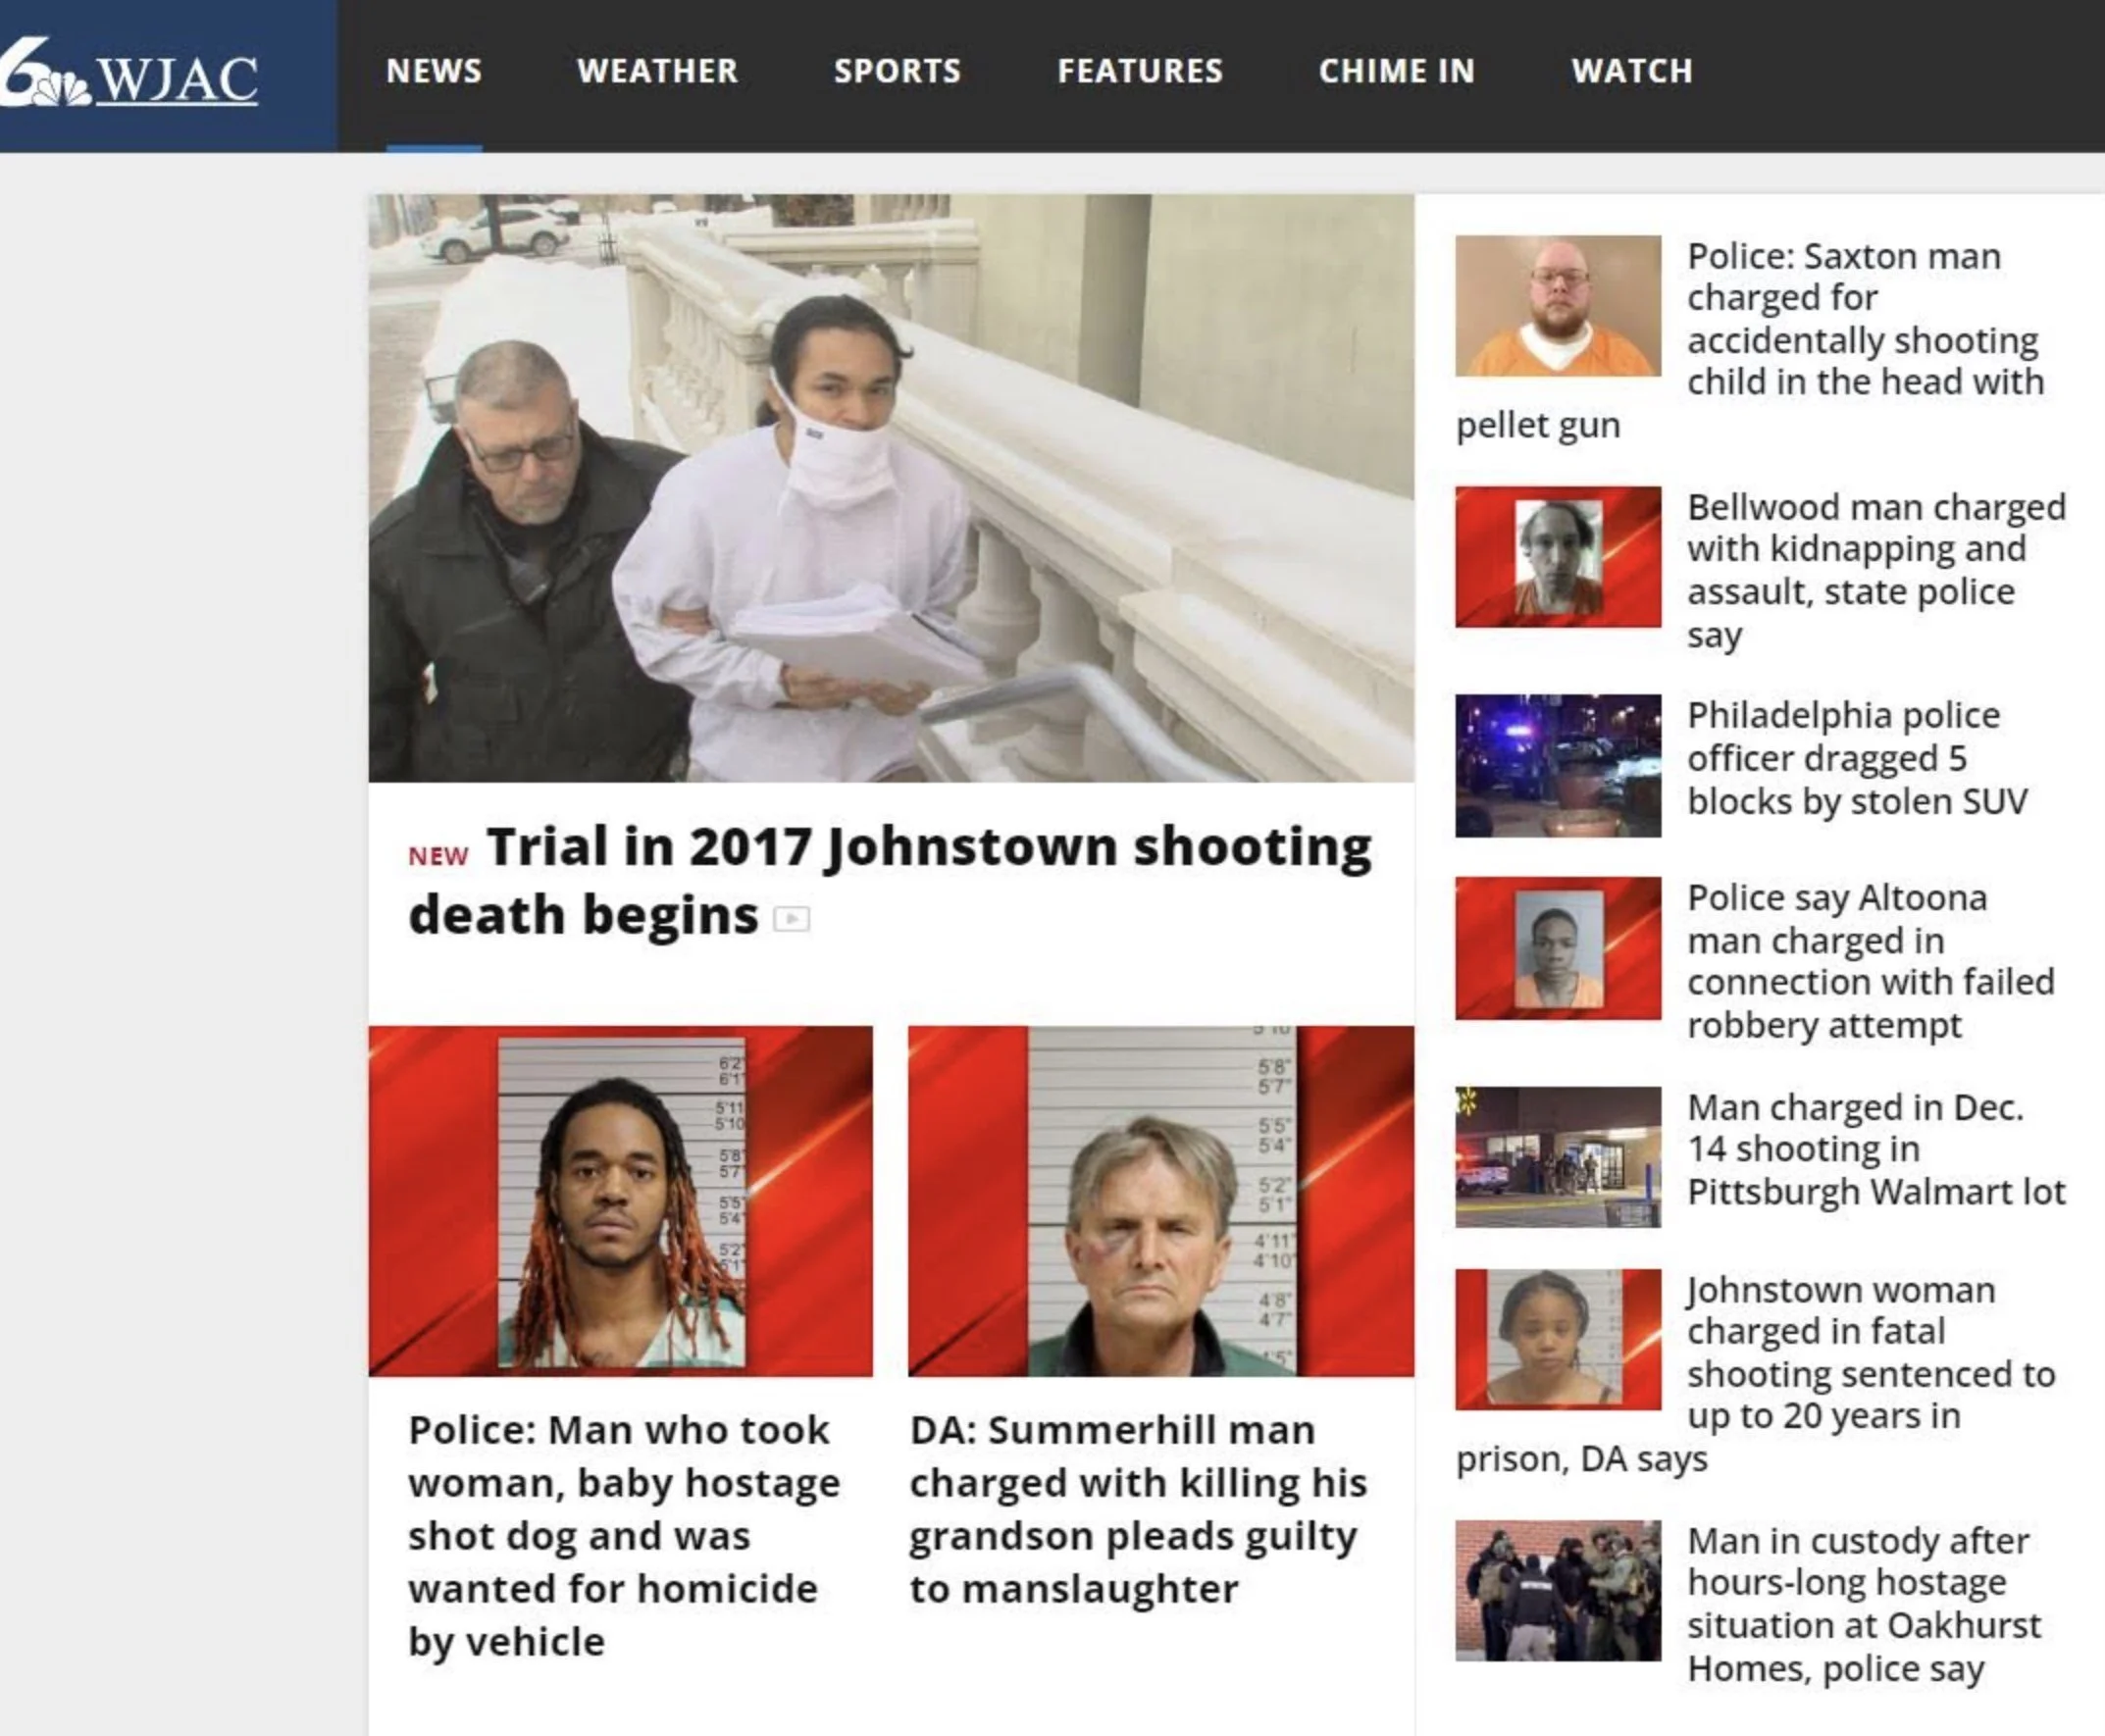
Task: Click the Summerhill man mugshot image
Action: (x=1161, y=1201)
